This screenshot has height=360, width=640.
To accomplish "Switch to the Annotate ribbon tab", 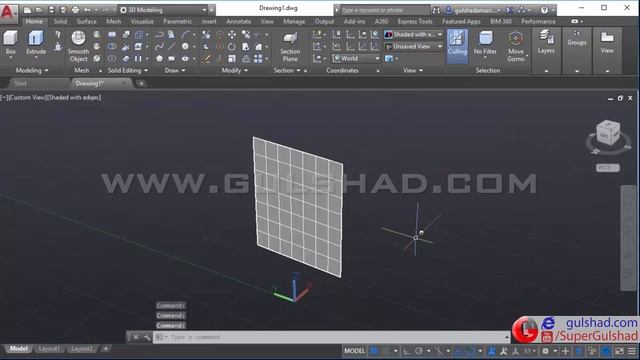I will point(239,21).
